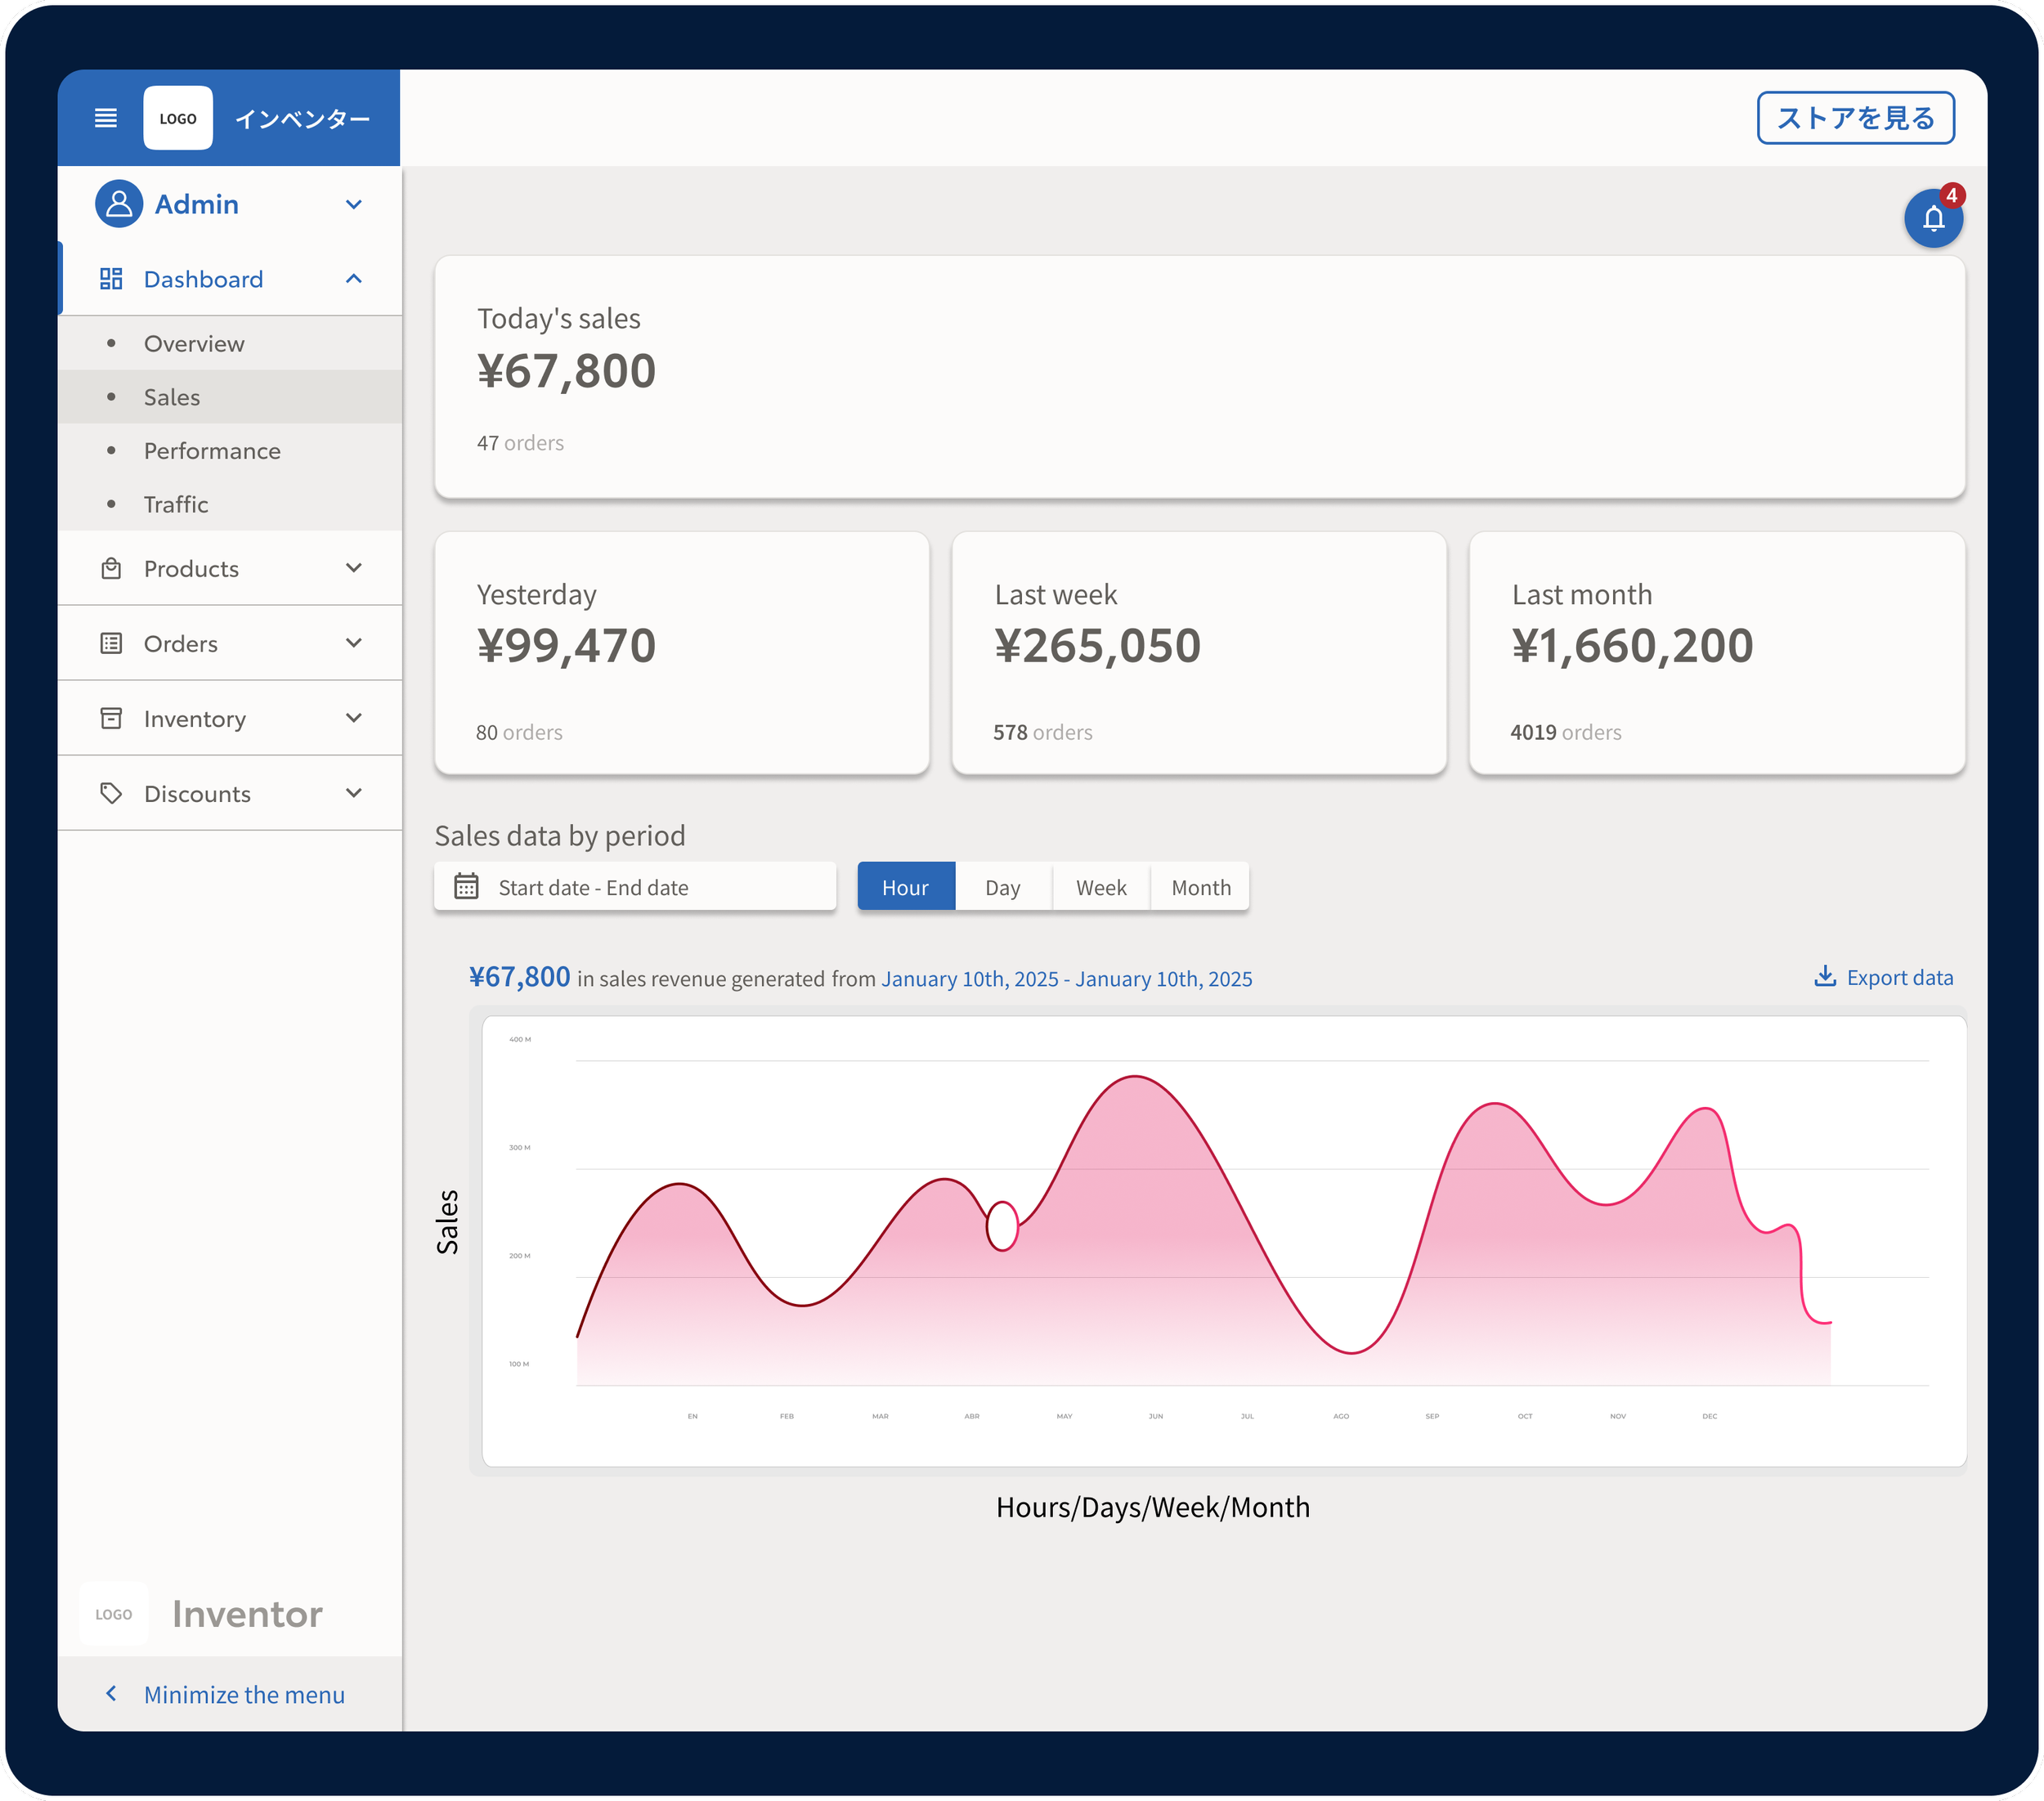Image resolution: width=2044 pixels, height=1801 pixels.
Task: Click the Admin user avatar icon
Action: (119, 204)
